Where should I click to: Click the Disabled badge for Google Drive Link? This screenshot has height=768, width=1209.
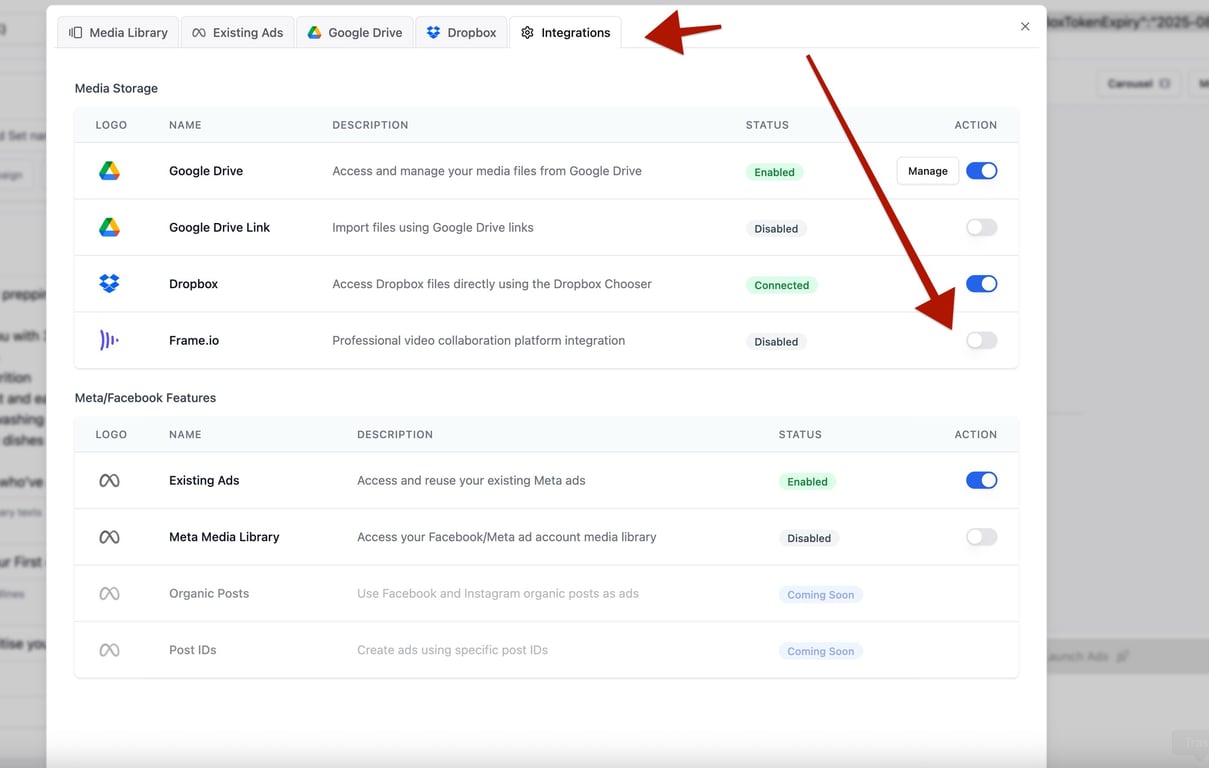click(776, 229)
